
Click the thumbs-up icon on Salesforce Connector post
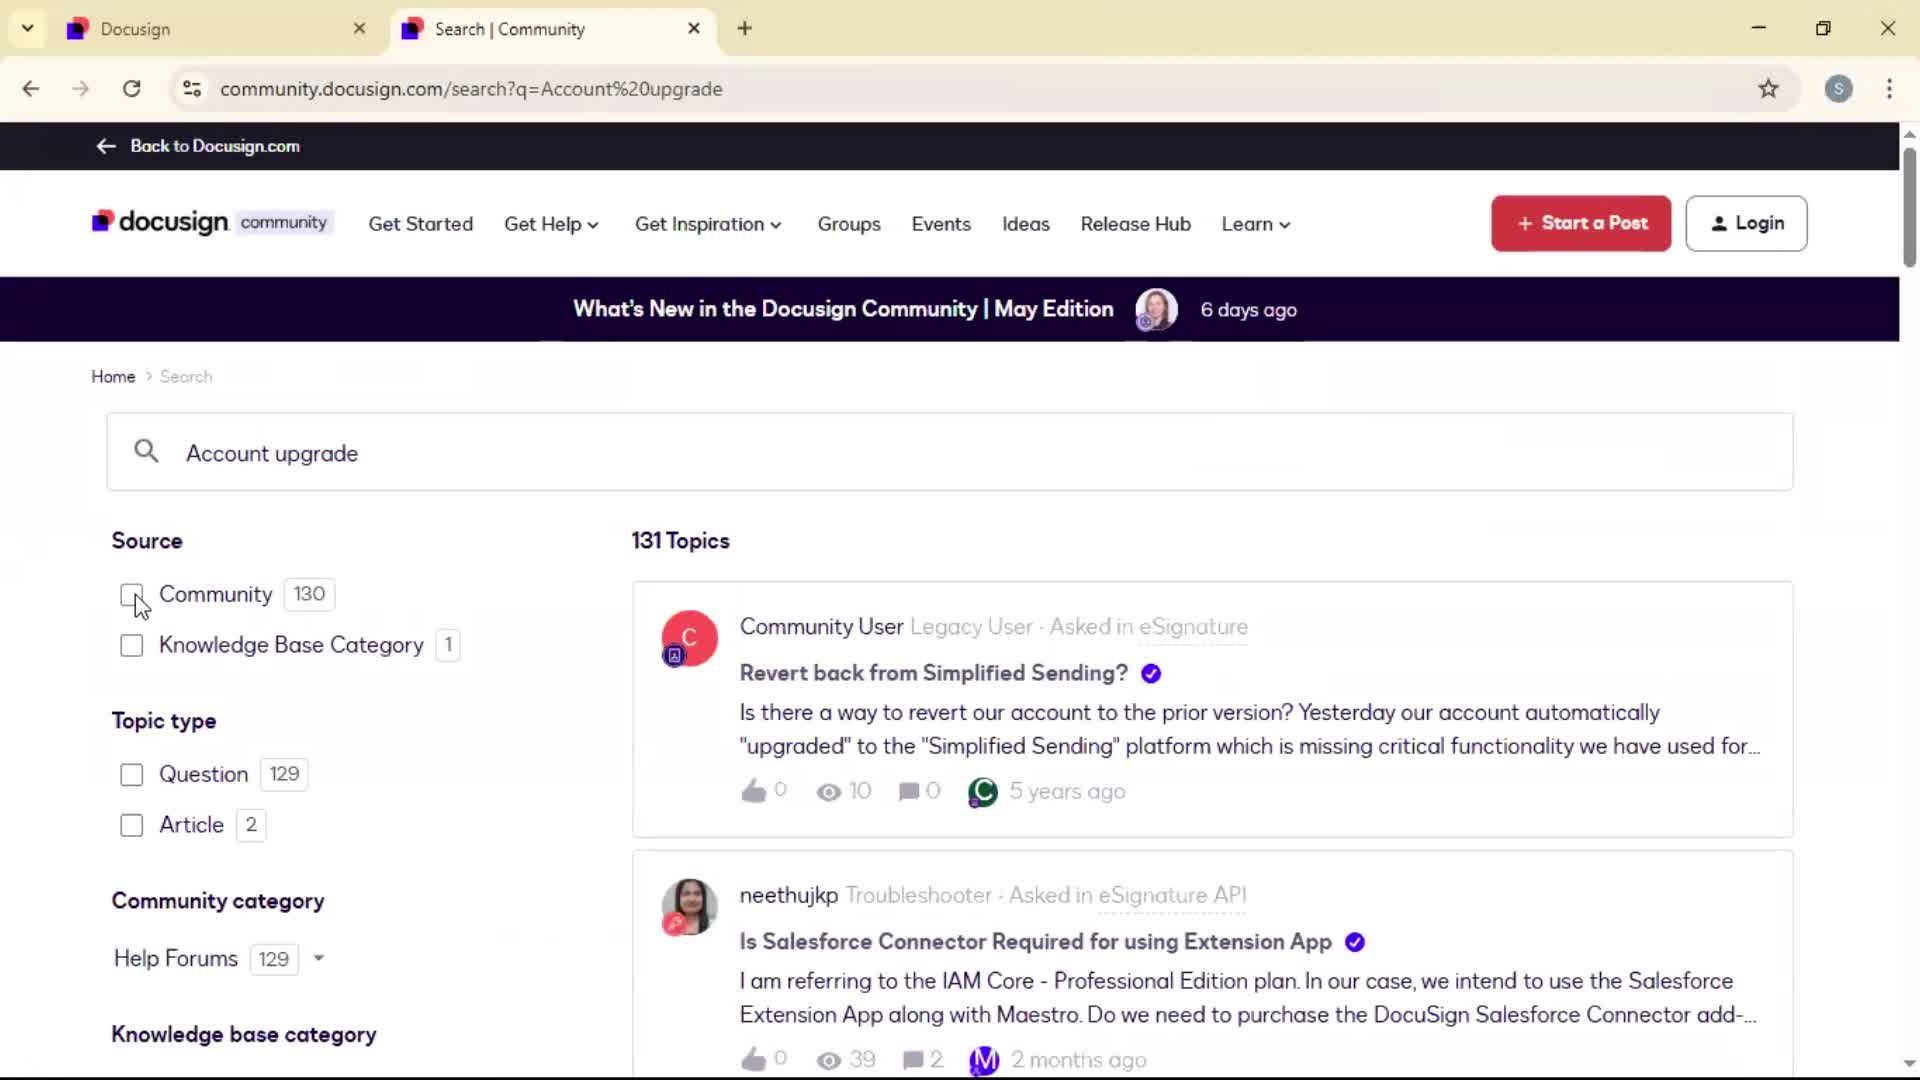click(x=753, y=1060)
